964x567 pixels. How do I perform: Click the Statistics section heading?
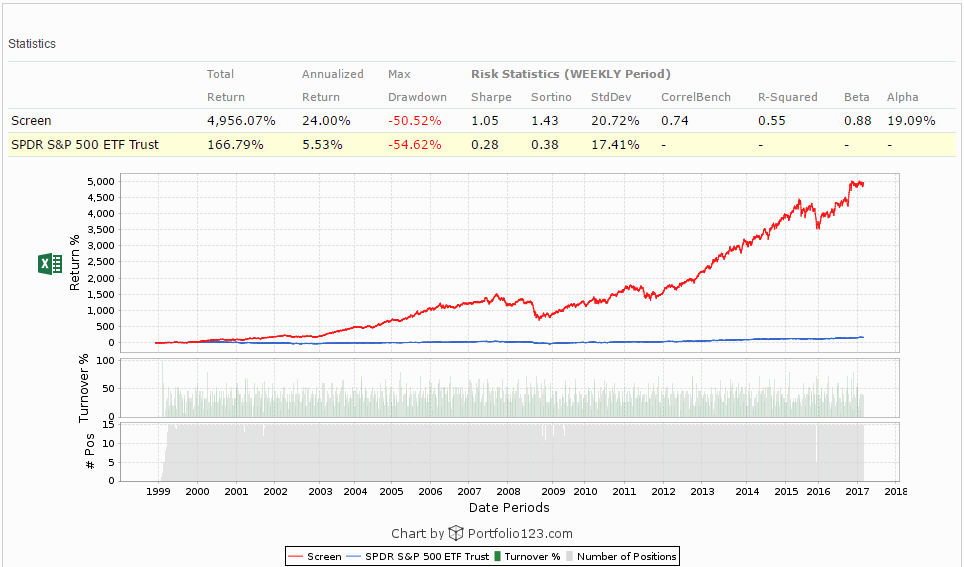coord(32,44)
